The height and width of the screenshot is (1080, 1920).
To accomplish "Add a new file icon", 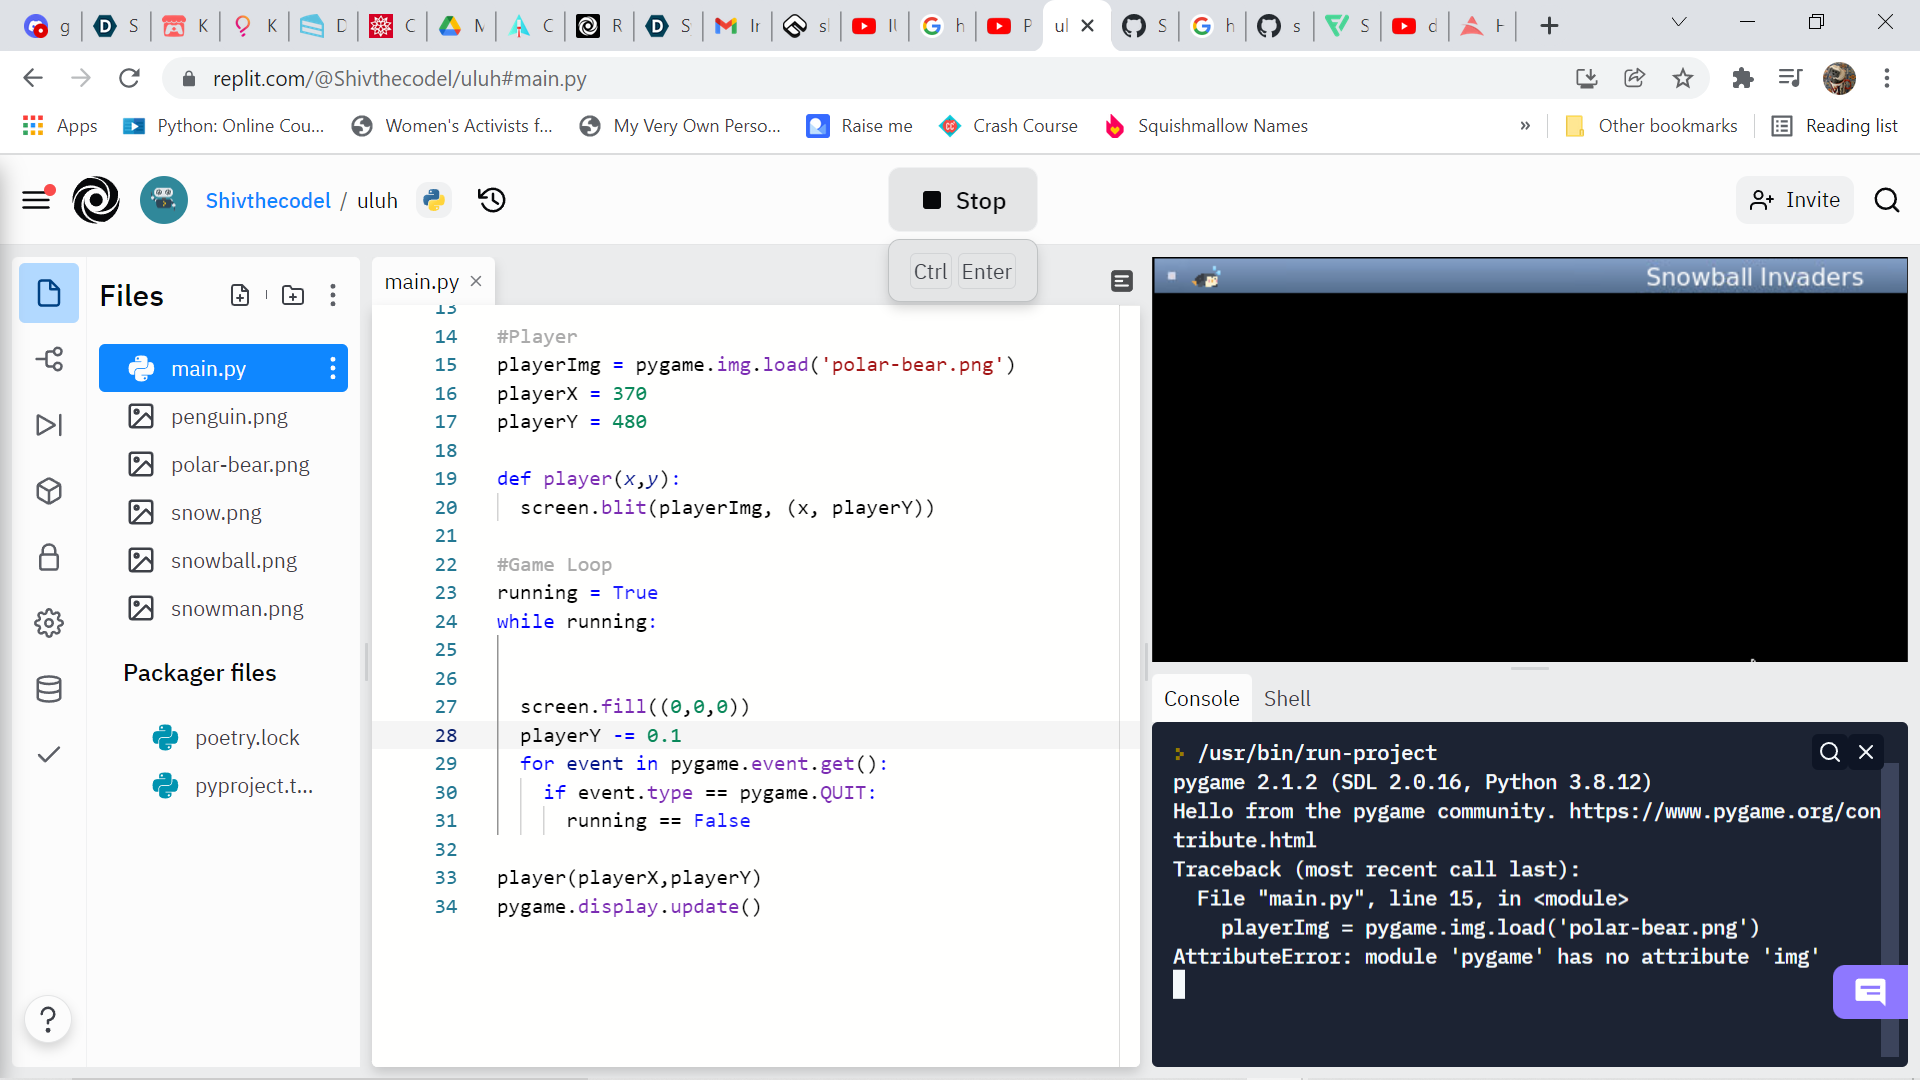I will [240, 295].
